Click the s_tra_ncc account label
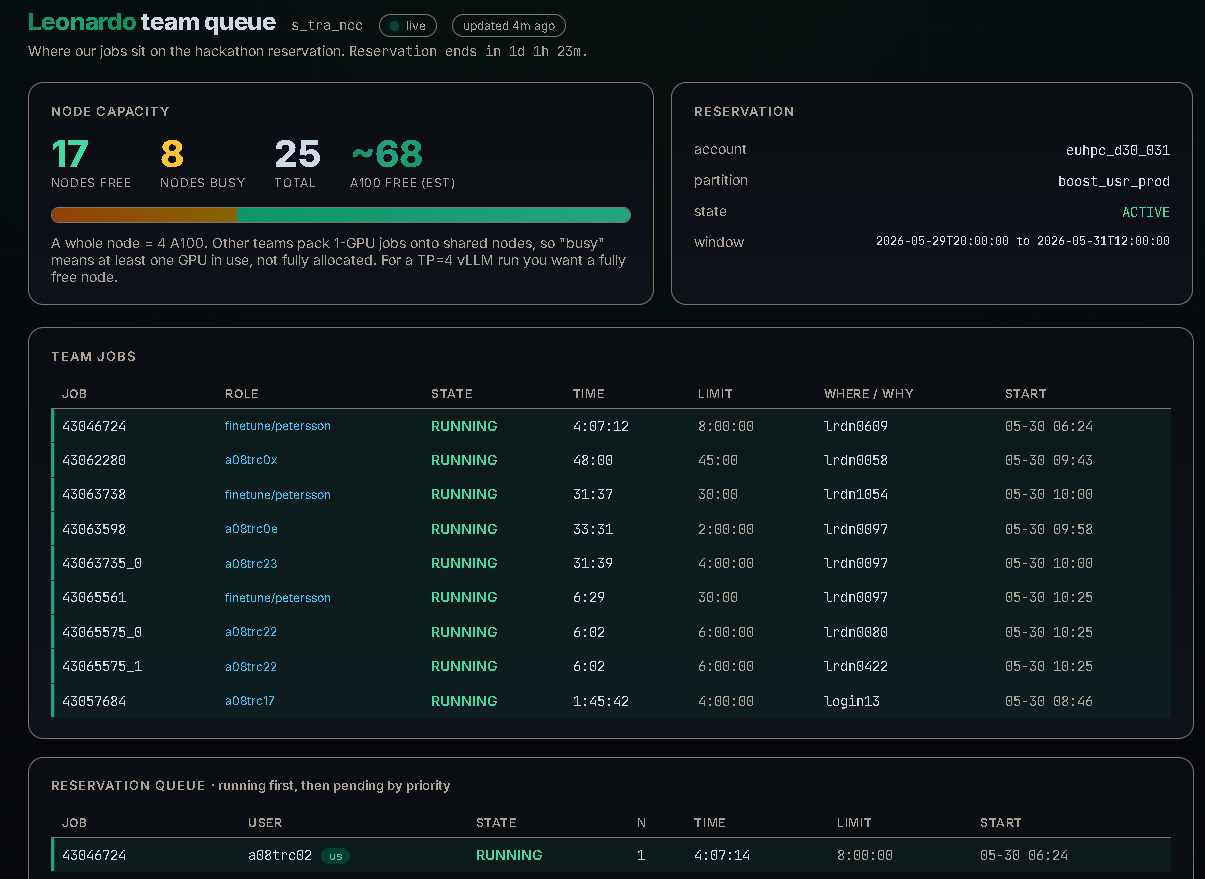The image size is (1205, 879). point(327,26)
